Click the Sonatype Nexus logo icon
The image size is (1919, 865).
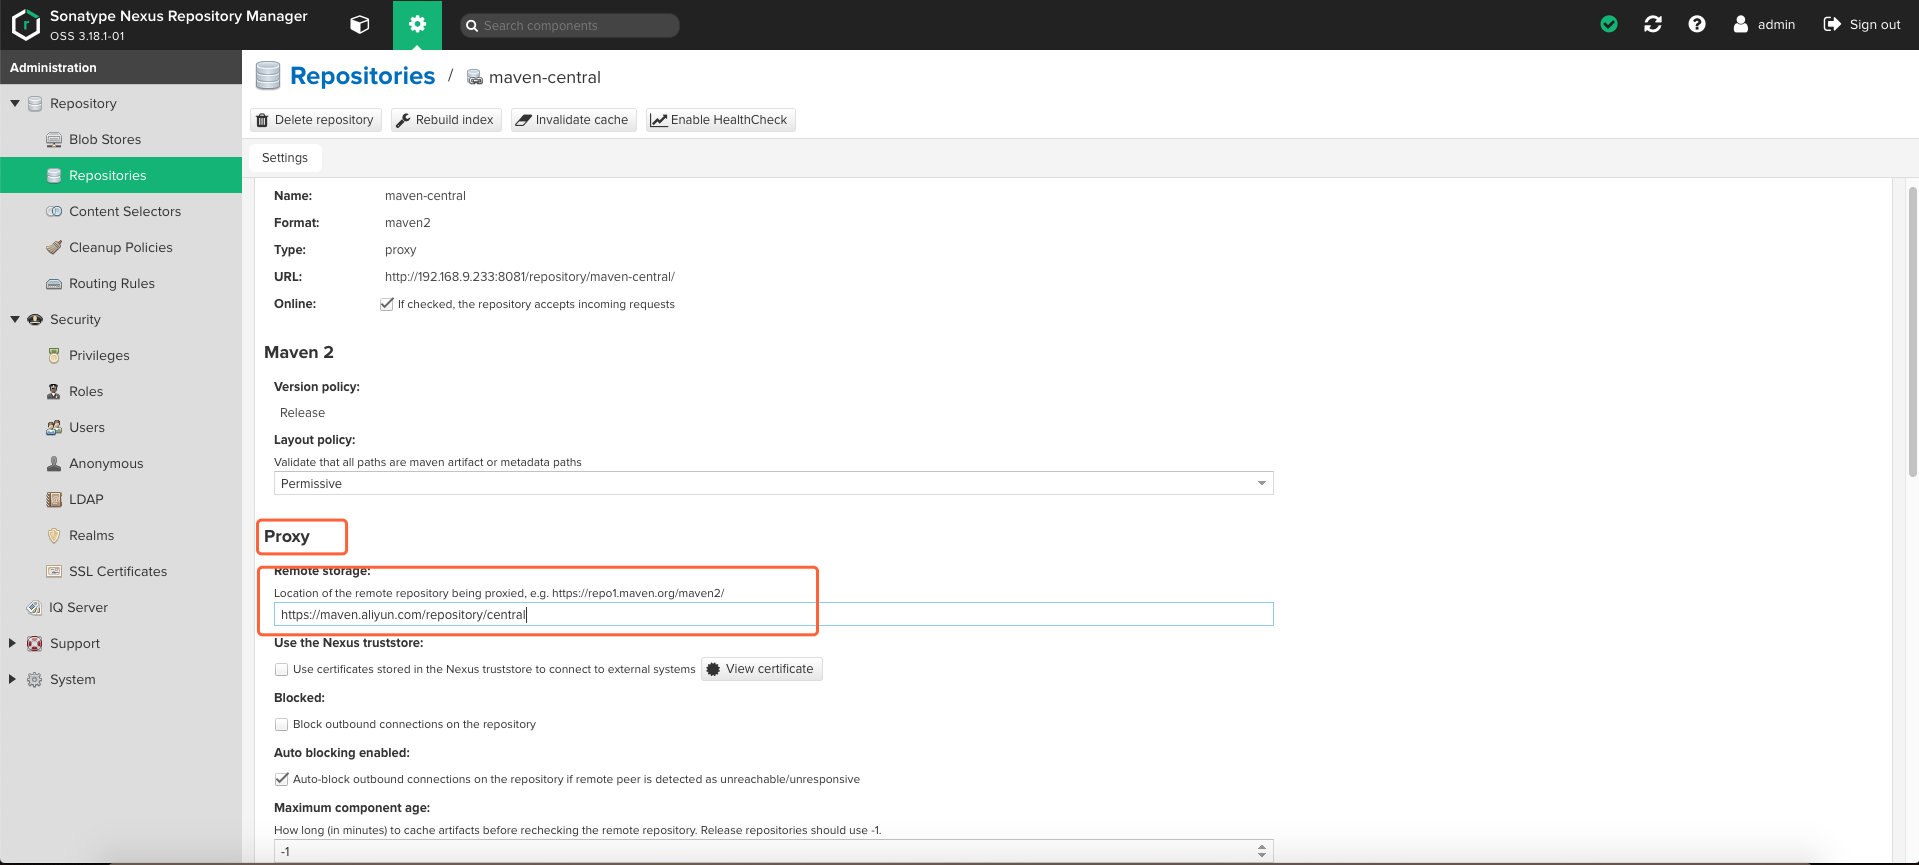click(x=26, y=25)
